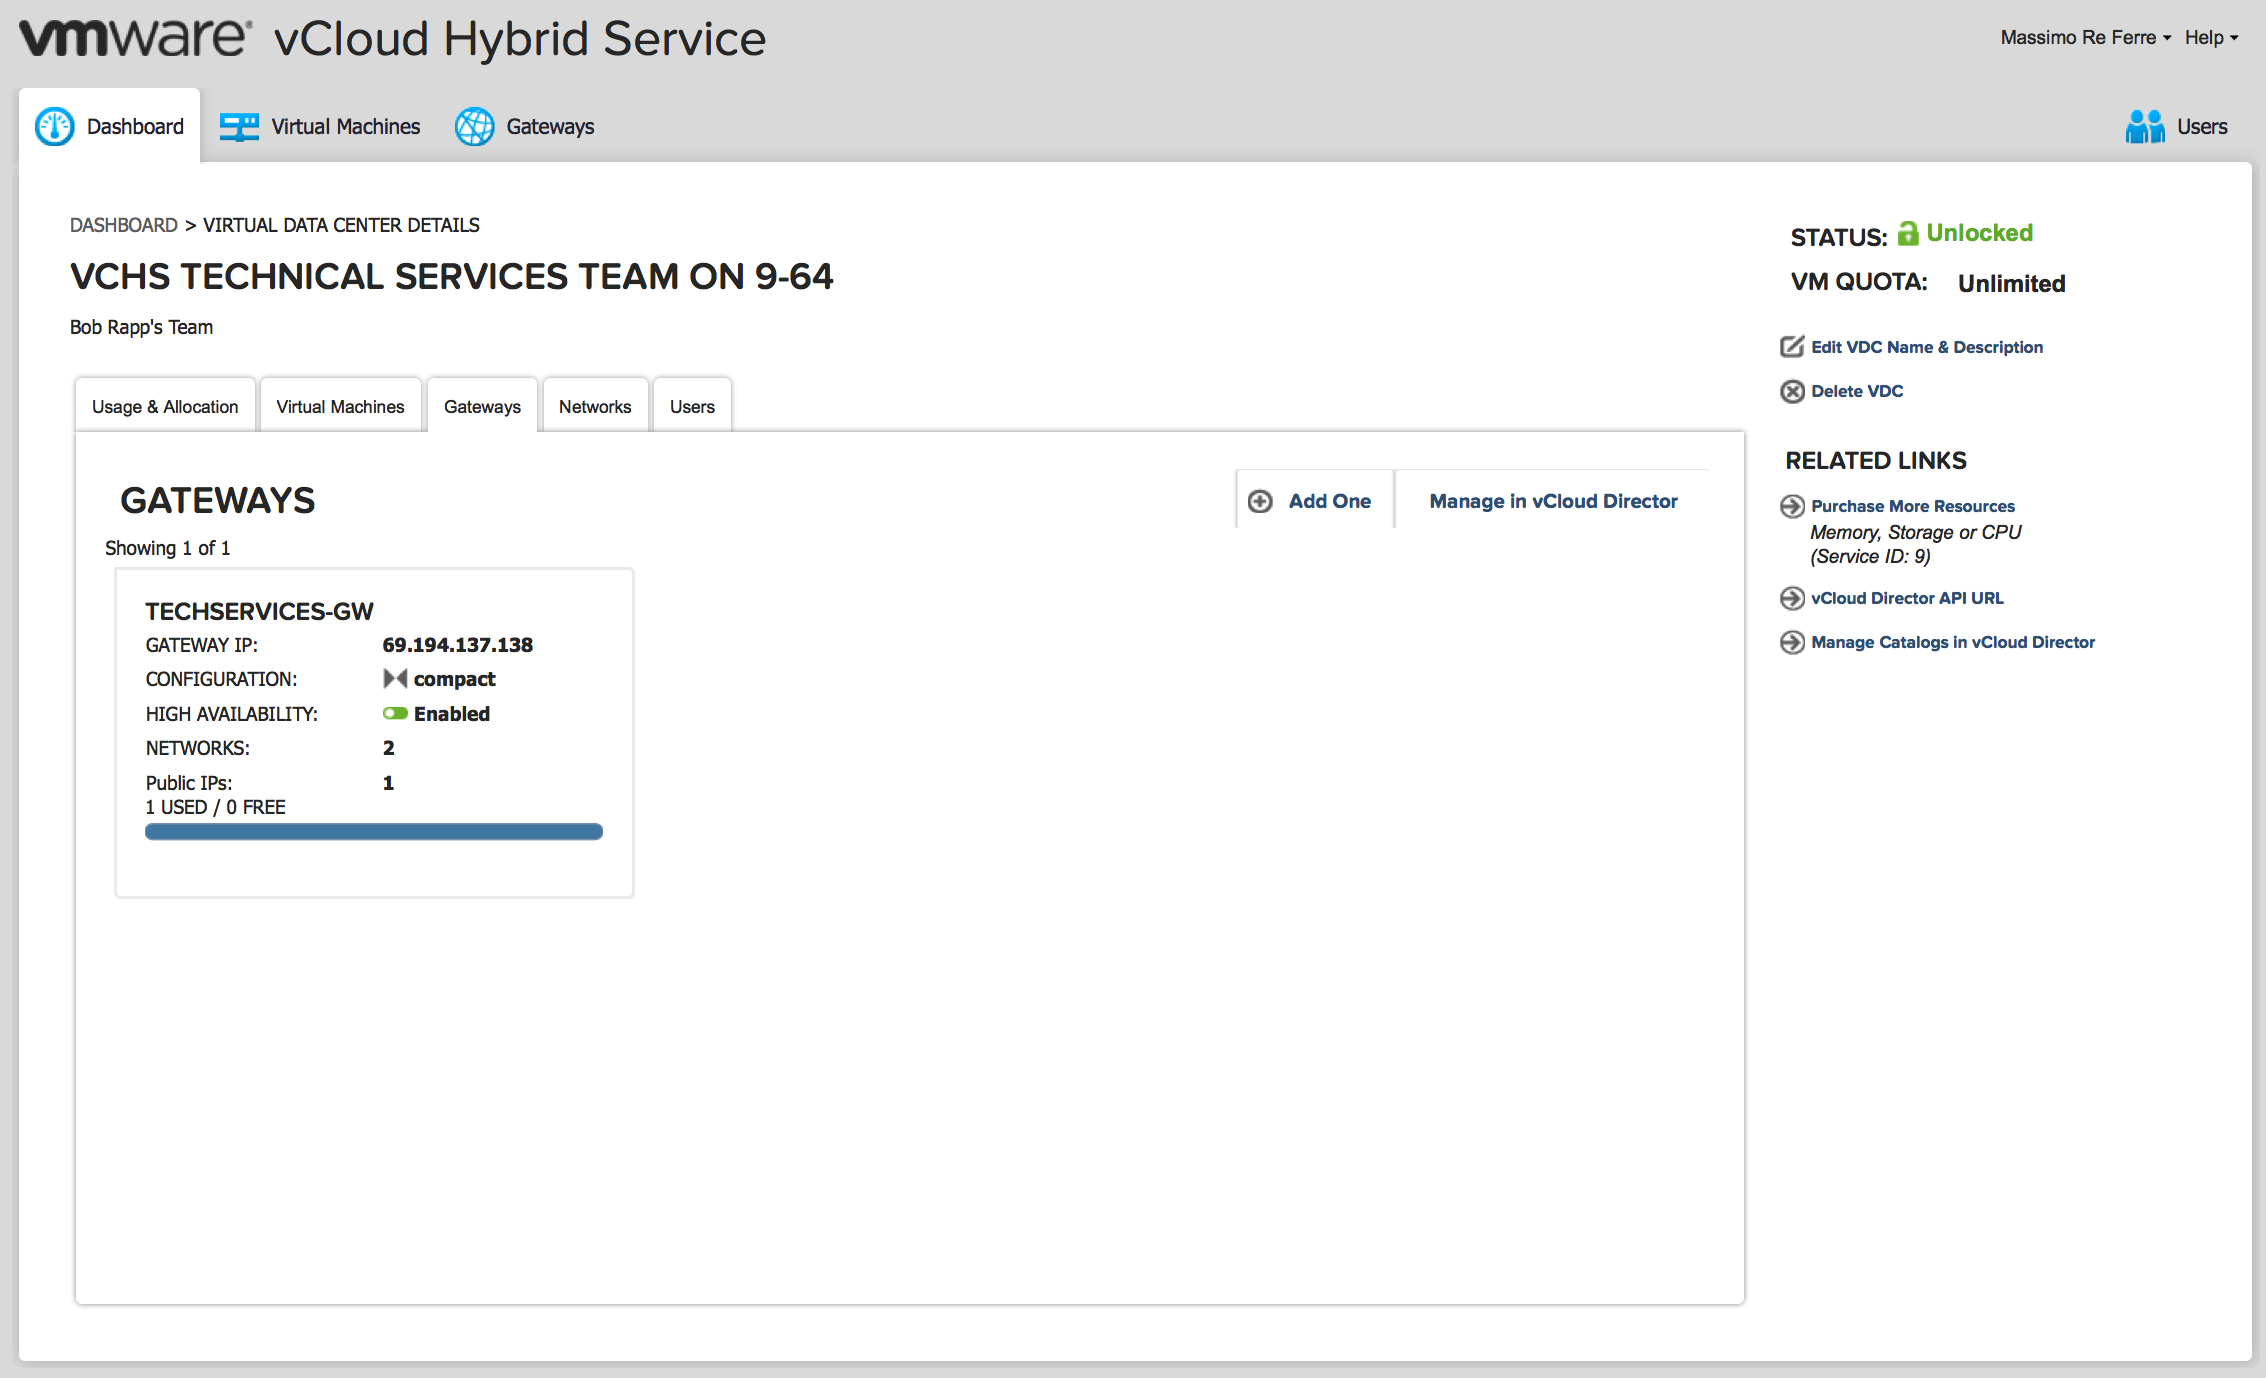
Task: Toggle the High Availability enabled switch
Action: click(x=395, y=713)
